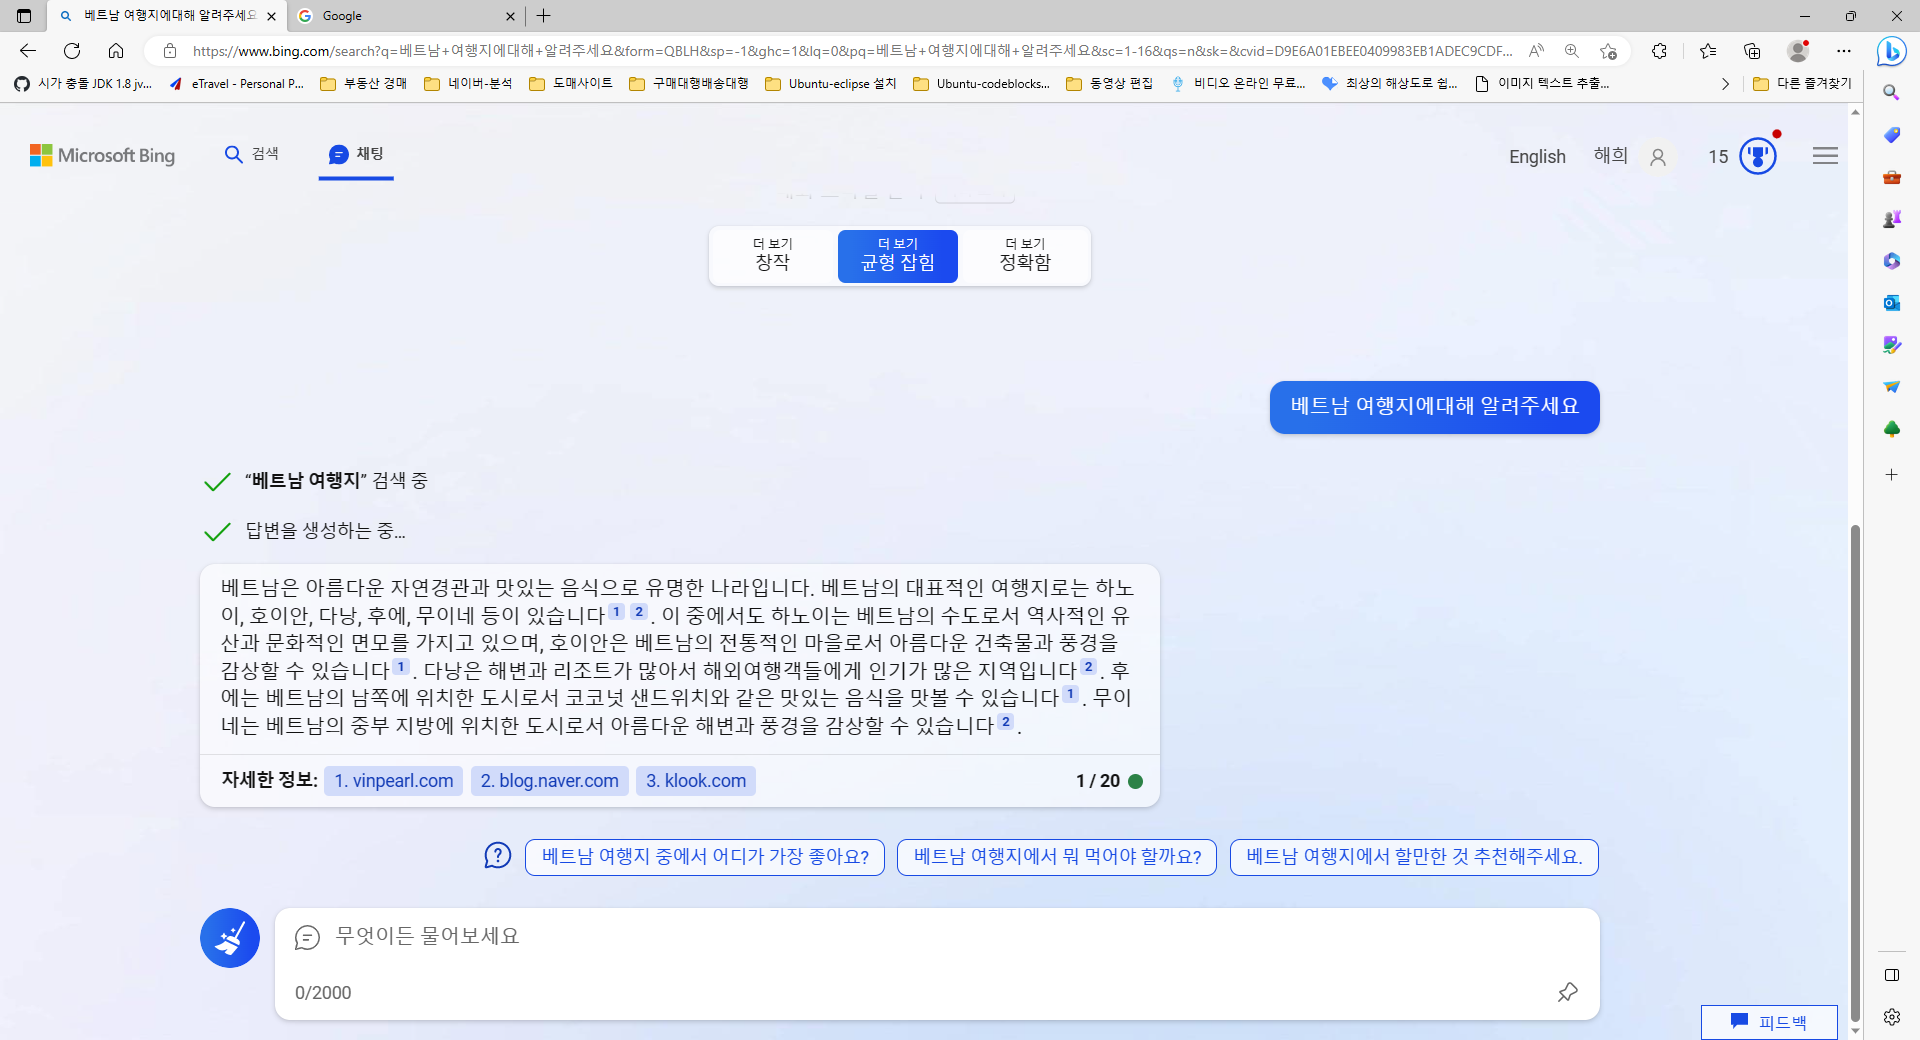Open Ubuntu-codeblocks bookmark folder
The image size is (1920, 1040).
(982, 84)
